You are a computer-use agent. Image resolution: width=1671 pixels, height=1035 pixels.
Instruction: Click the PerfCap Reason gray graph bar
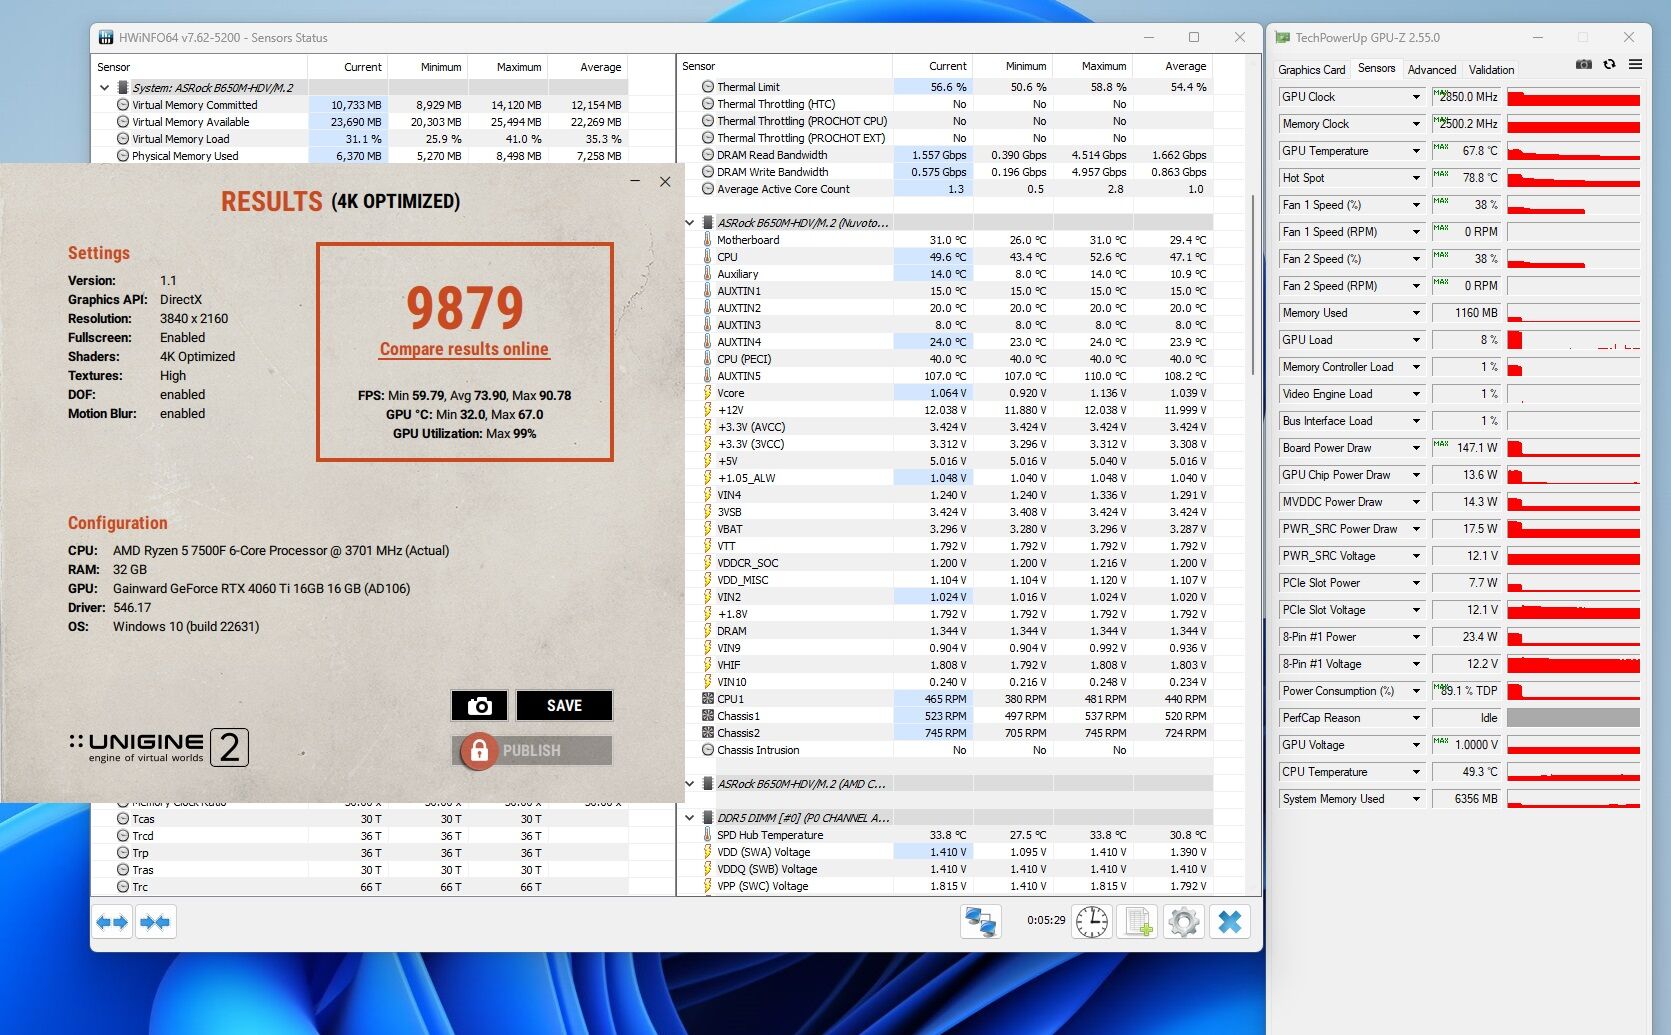pos(1573,718)
